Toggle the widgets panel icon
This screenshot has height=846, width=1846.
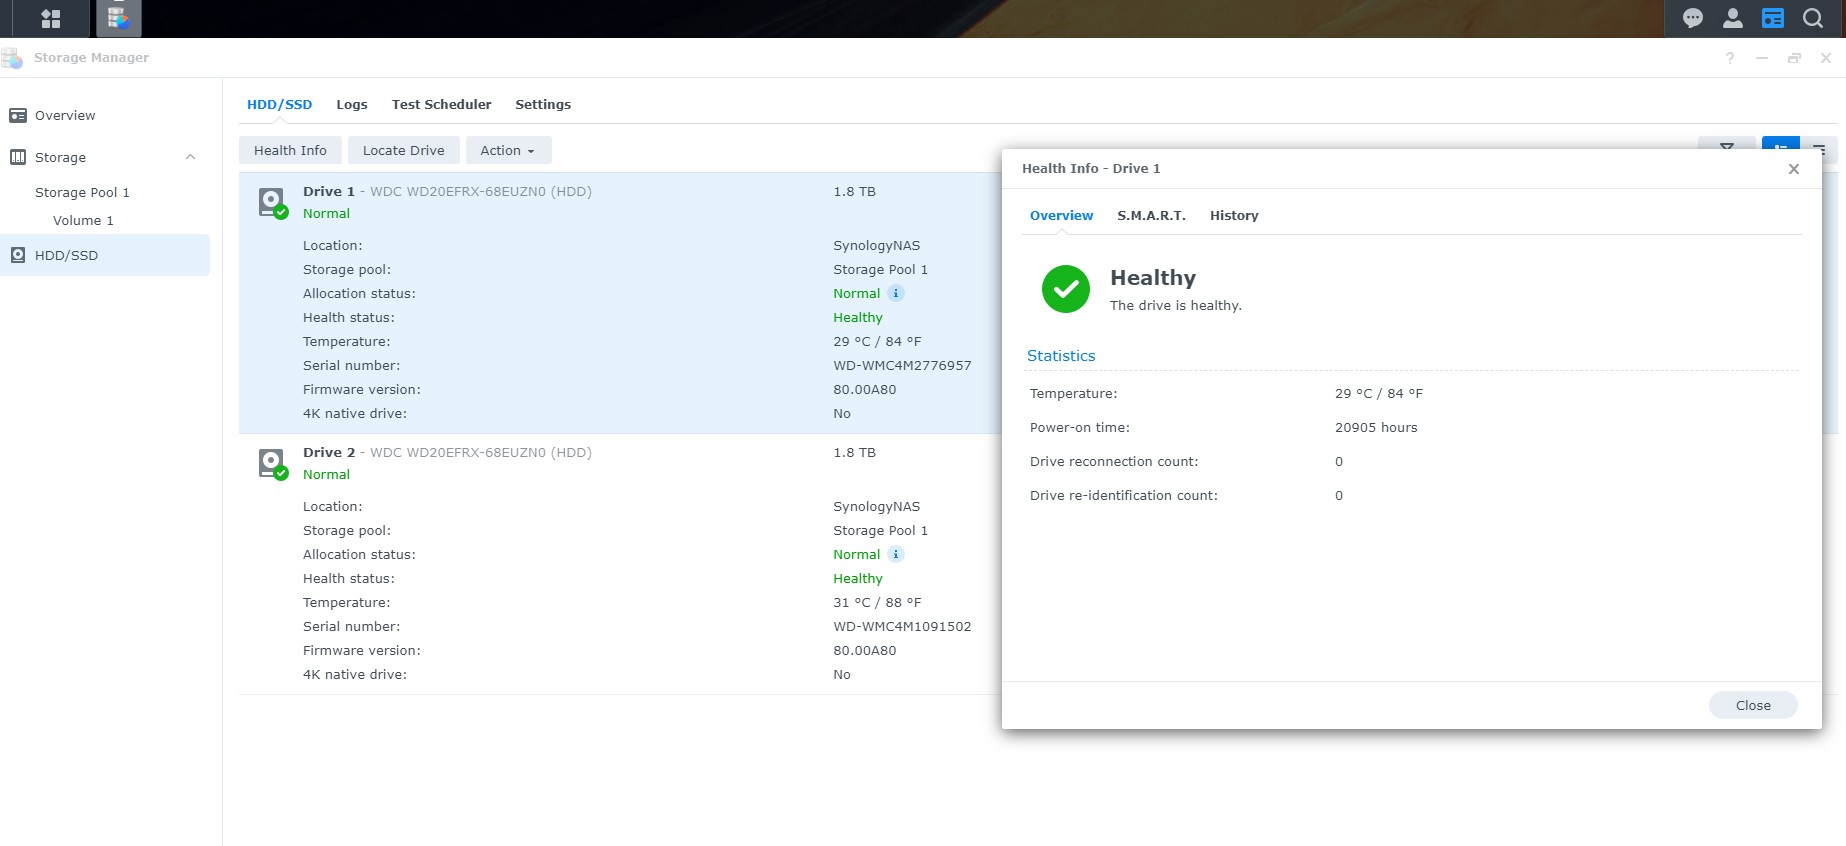[x=1773, y=18]
